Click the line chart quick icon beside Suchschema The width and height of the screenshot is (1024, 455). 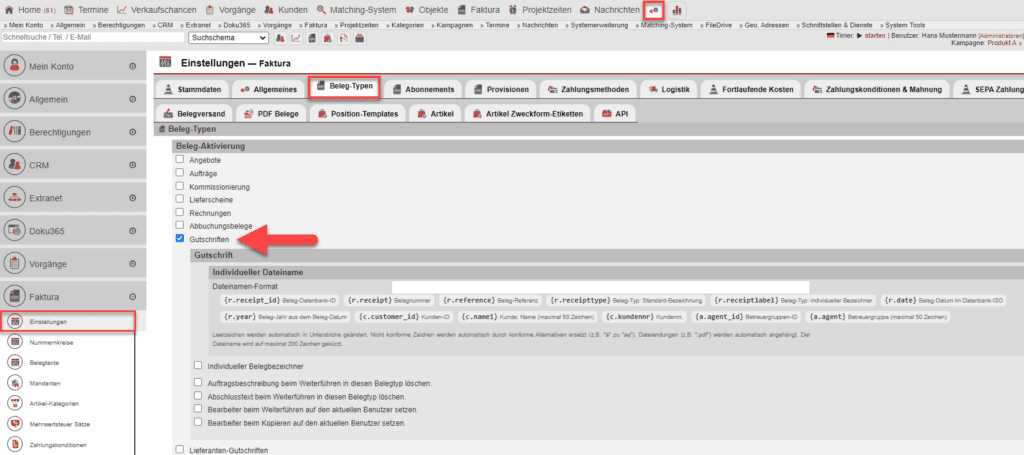[296, 38]
